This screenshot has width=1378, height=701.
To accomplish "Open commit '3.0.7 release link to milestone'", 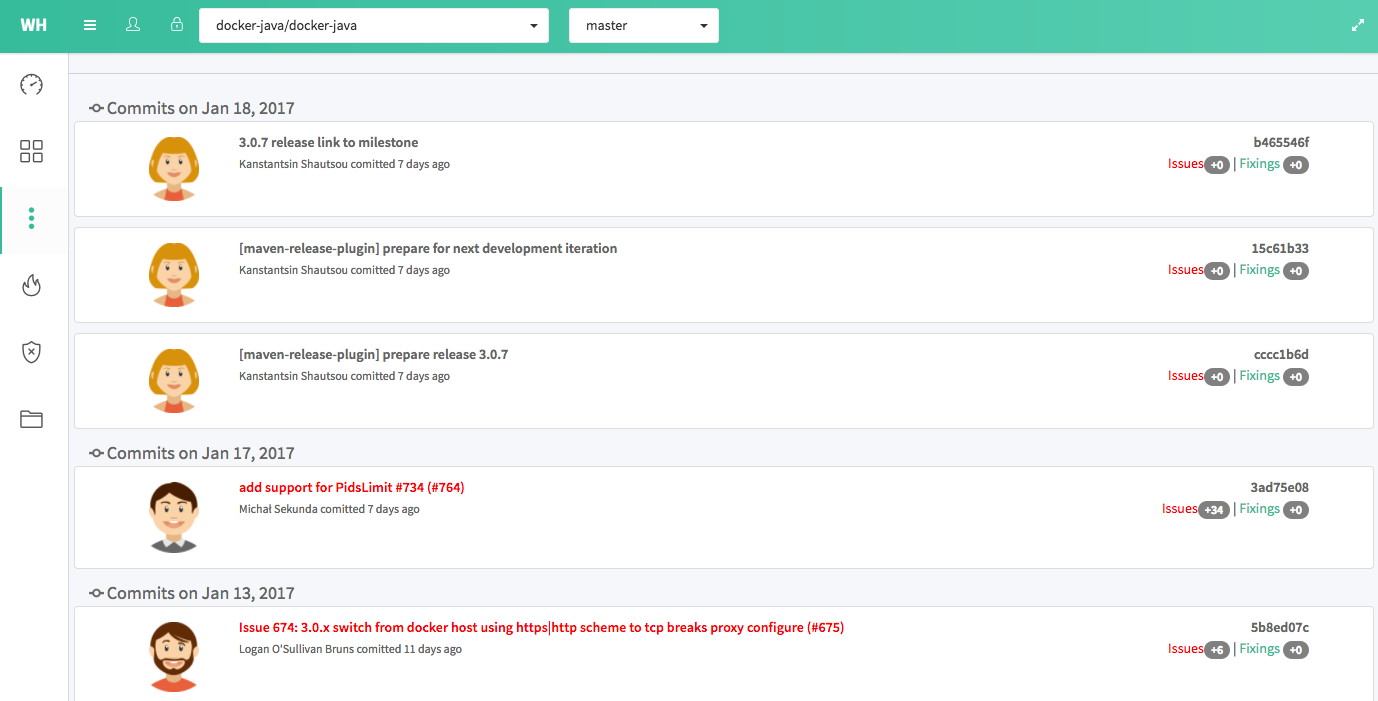I will [328, 143].
